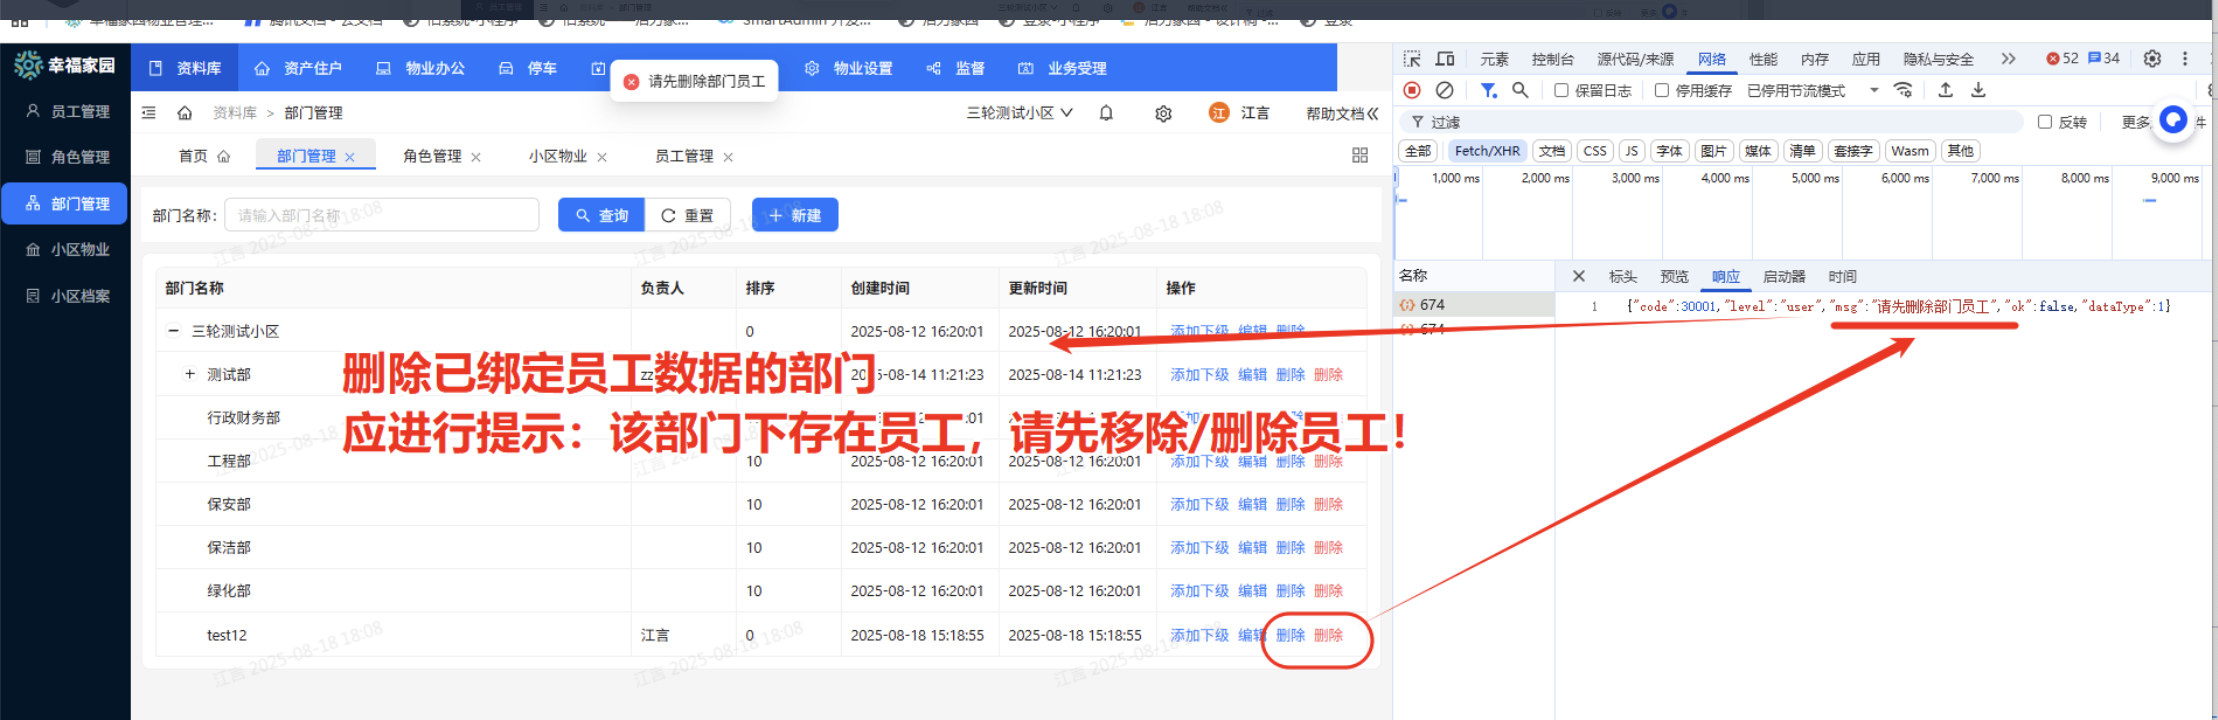This screenshot has height=720, width=2218.
Task: Open the settings gear beside the bell
Action: tap(1163, 114)
